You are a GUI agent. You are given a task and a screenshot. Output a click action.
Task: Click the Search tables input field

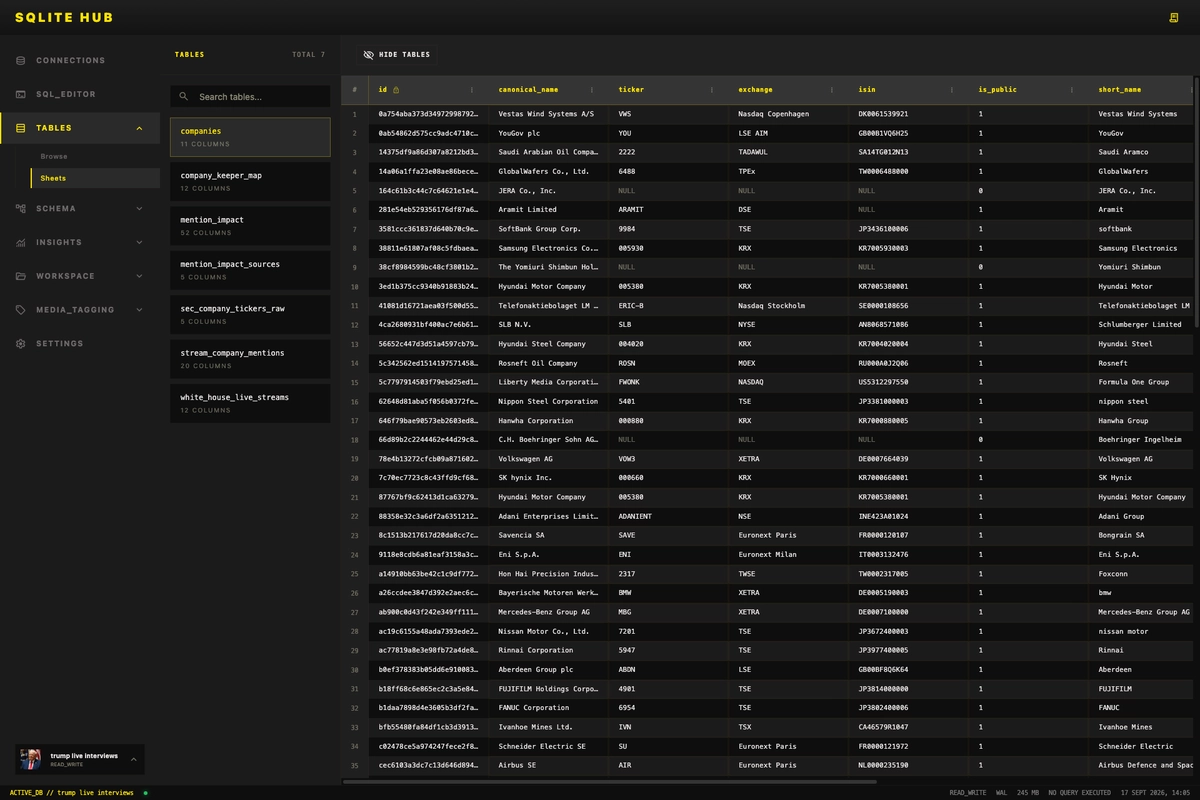point(250,97)
